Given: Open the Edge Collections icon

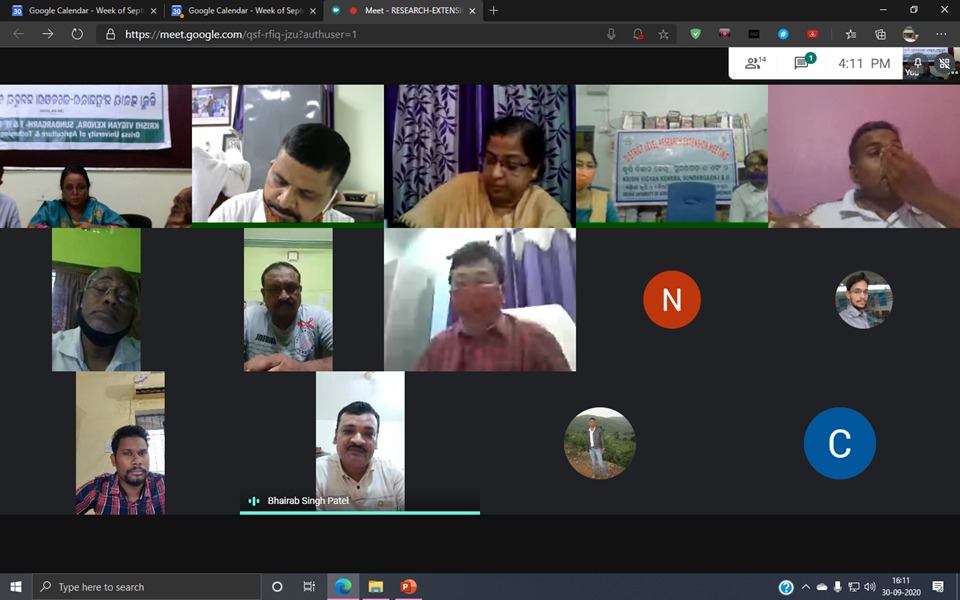Looking at the screenshot, I should click(x=880, y=34).
